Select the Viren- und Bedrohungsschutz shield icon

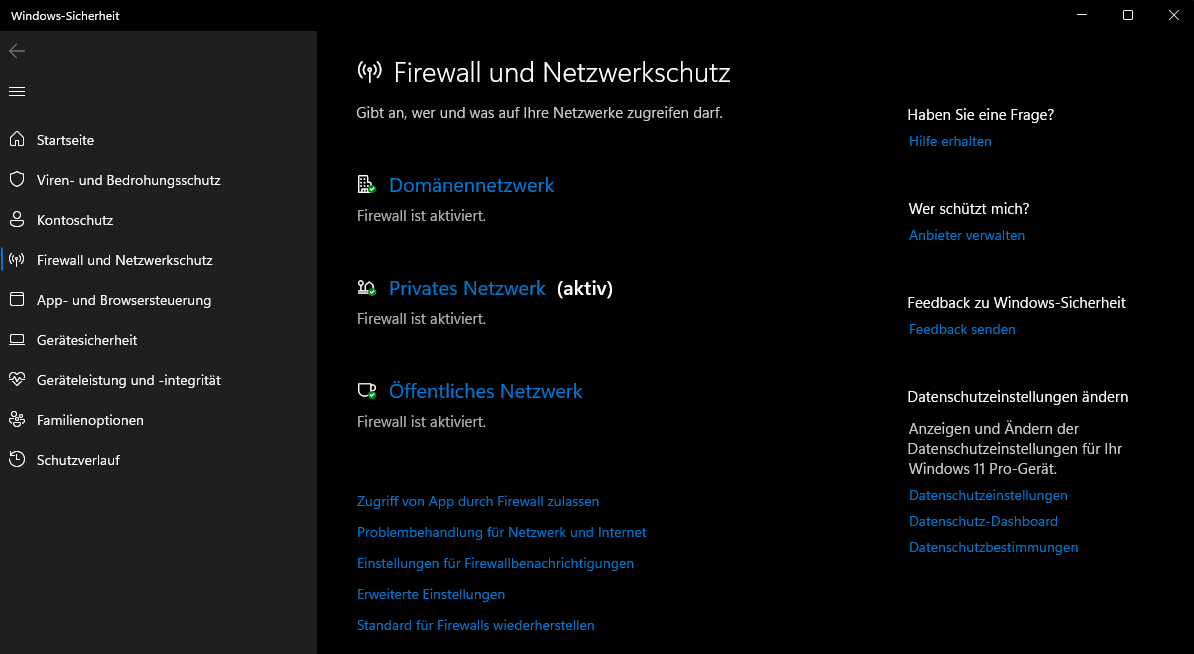[x=16, y=179]
